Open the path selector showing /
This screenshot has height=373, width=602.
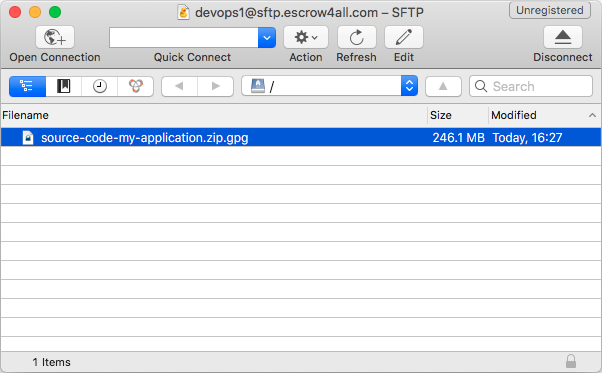(329, 86)
